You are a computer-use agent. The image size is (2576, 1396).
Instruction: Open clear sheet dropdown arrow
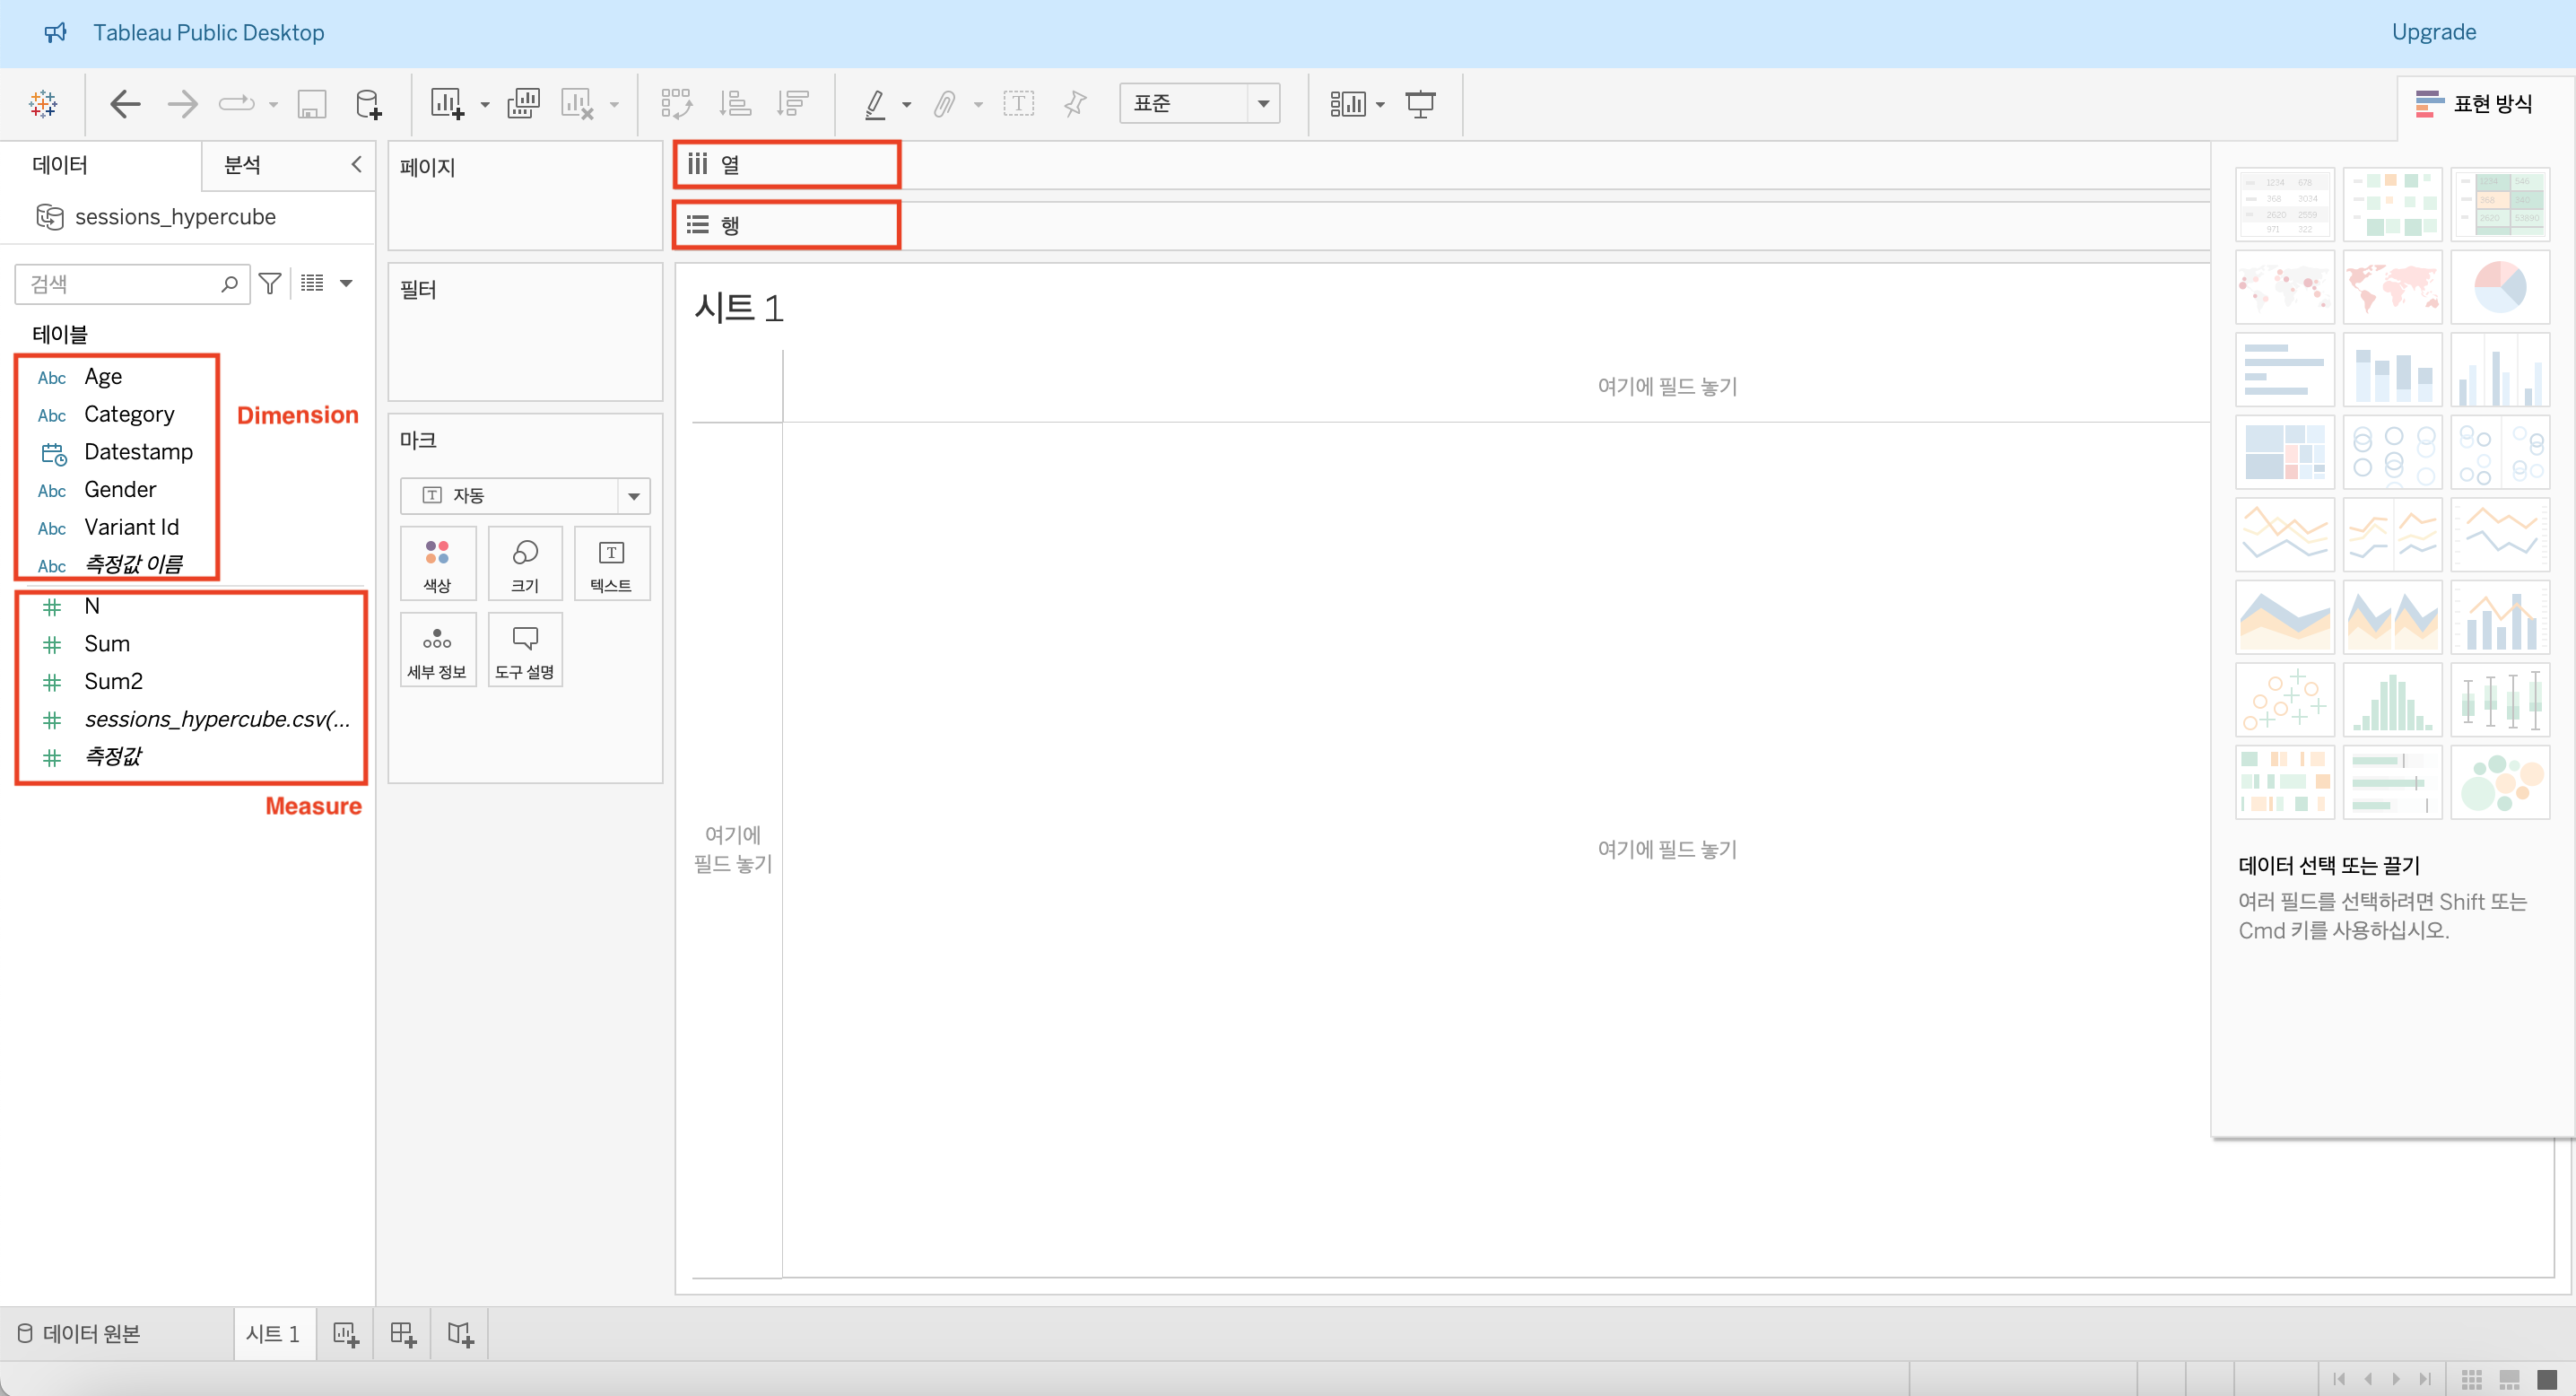[x=614, y=104]
